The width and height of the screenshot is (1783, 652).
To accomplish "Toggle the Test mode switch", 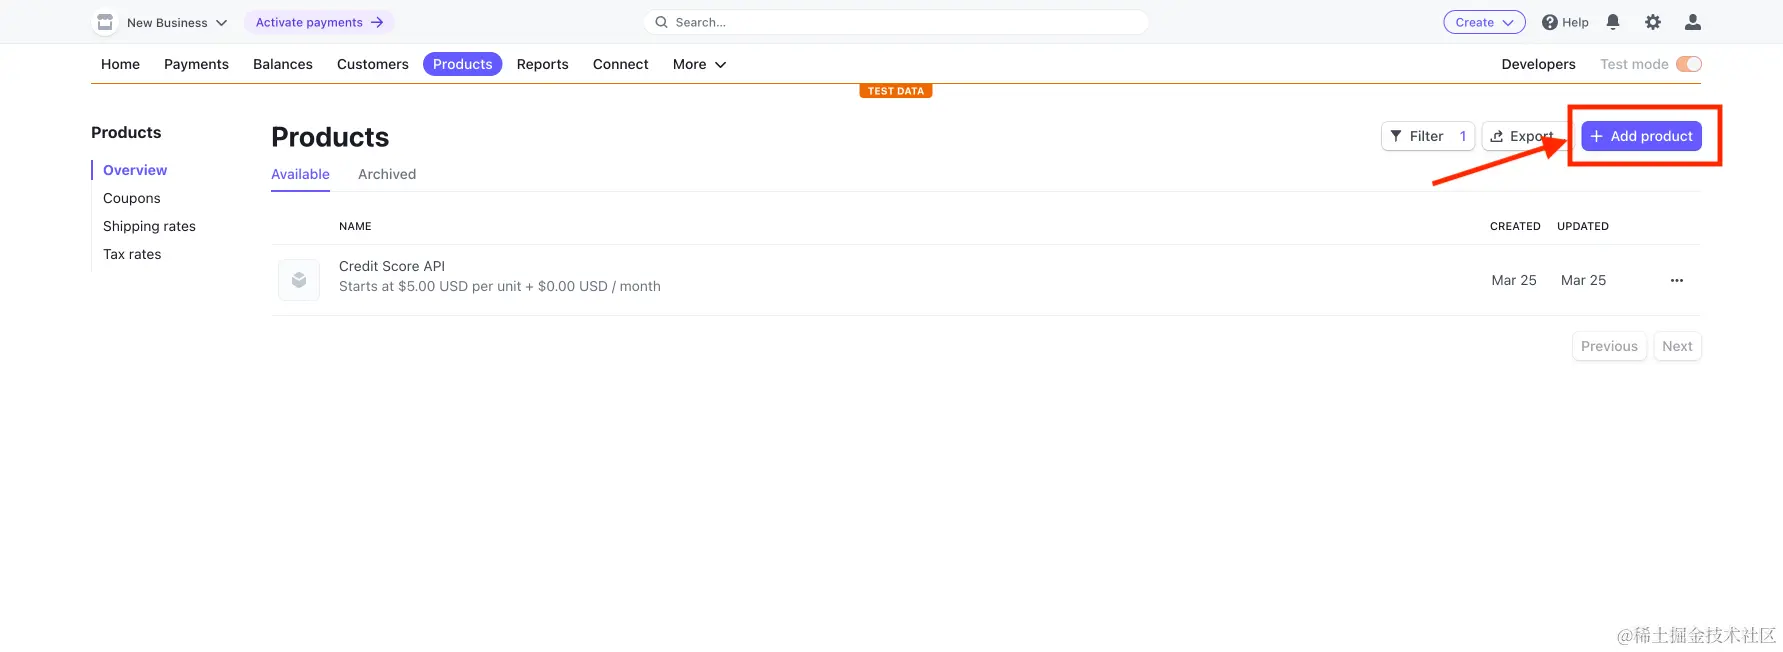I will (1689, 64).
